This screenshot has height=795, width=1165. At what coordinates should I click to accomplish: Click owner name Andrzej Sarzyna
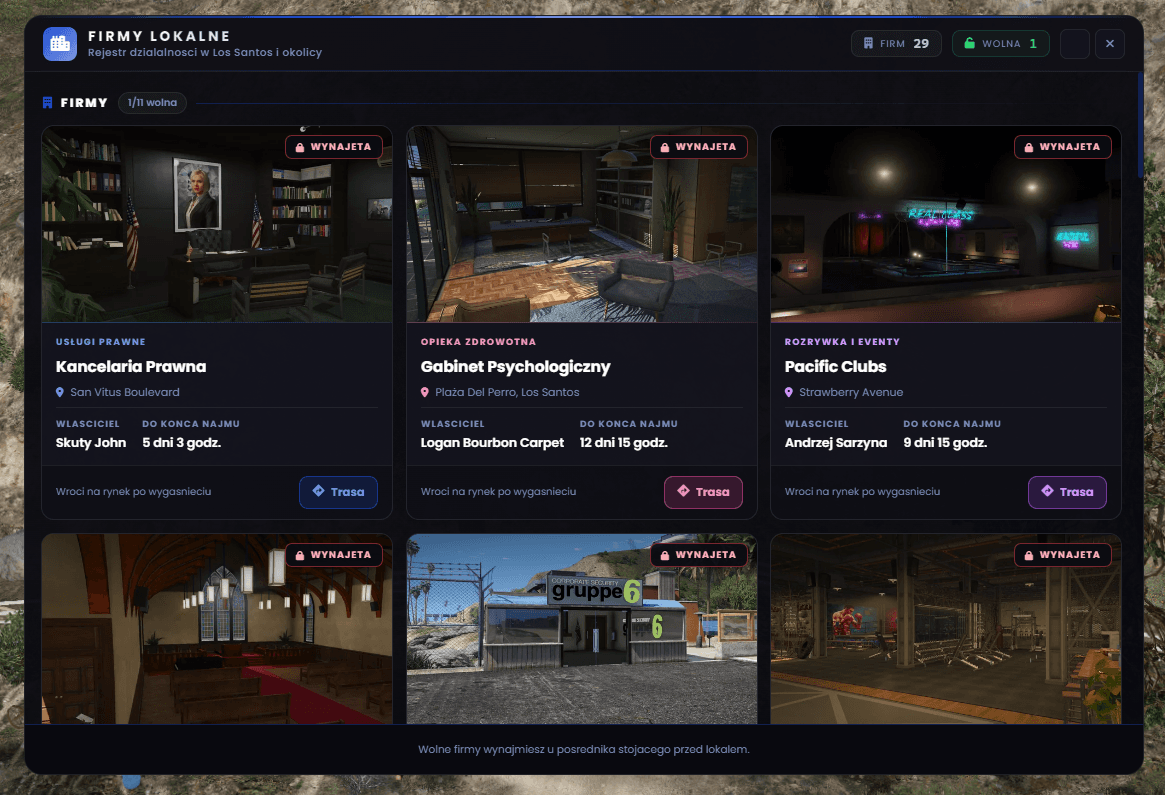coord(836,443)
